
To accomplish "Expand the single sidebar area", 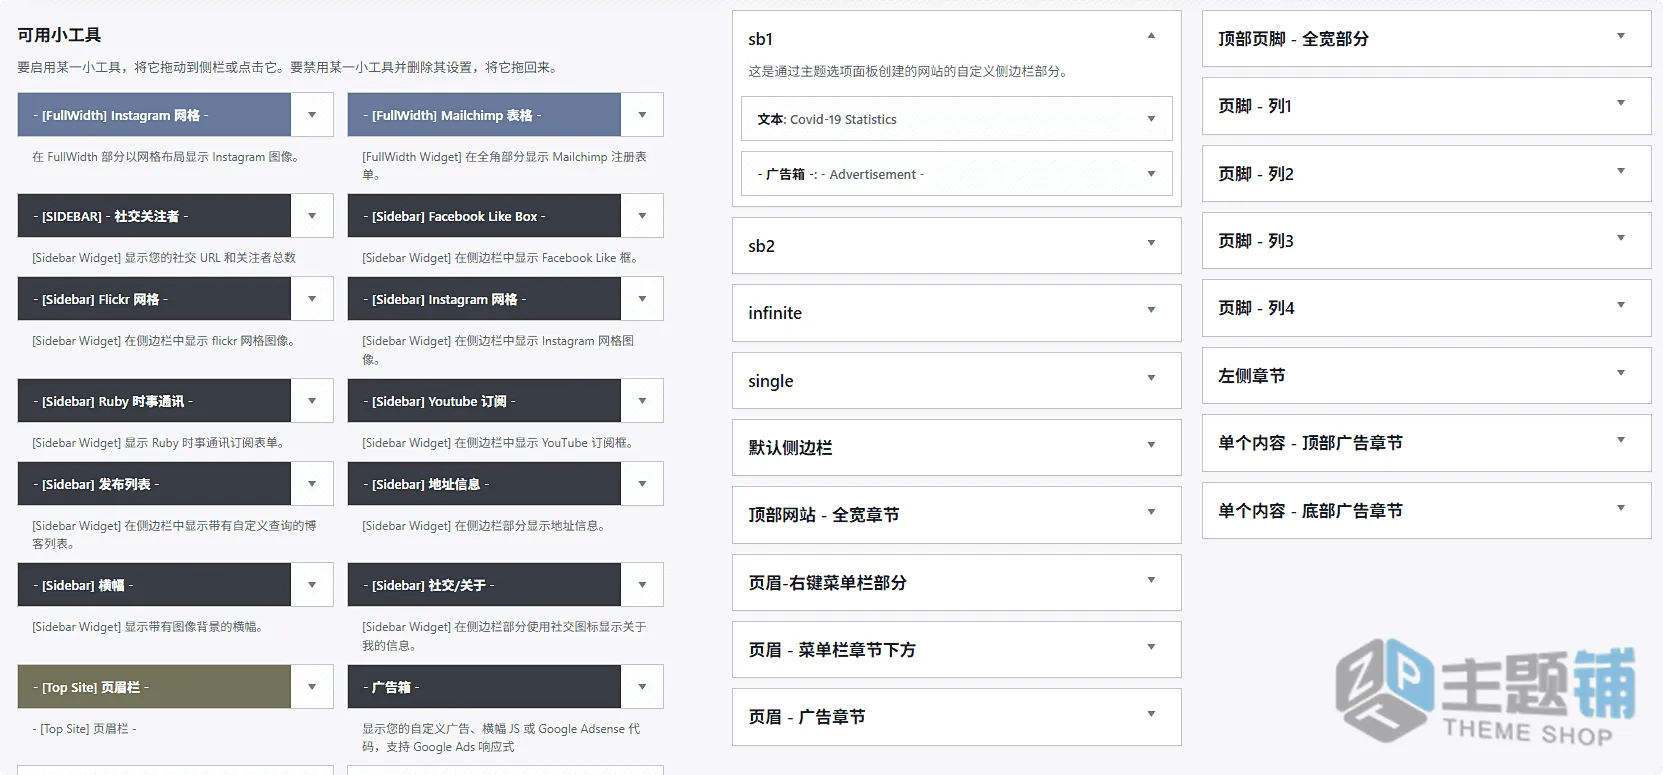I will pos(956,380).
